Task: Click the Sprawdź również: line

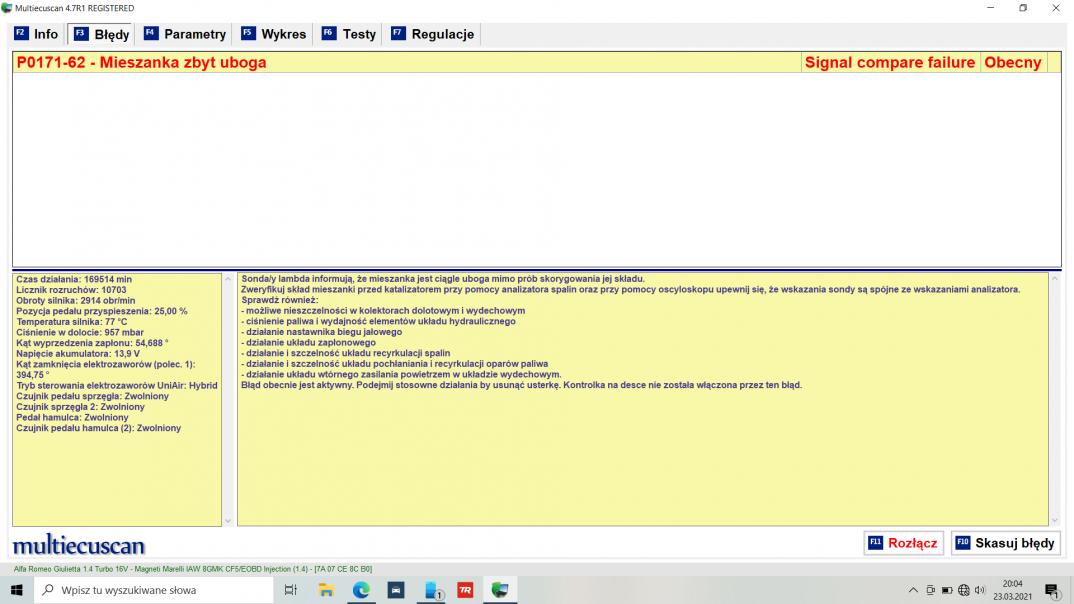Action: point(279,300)
